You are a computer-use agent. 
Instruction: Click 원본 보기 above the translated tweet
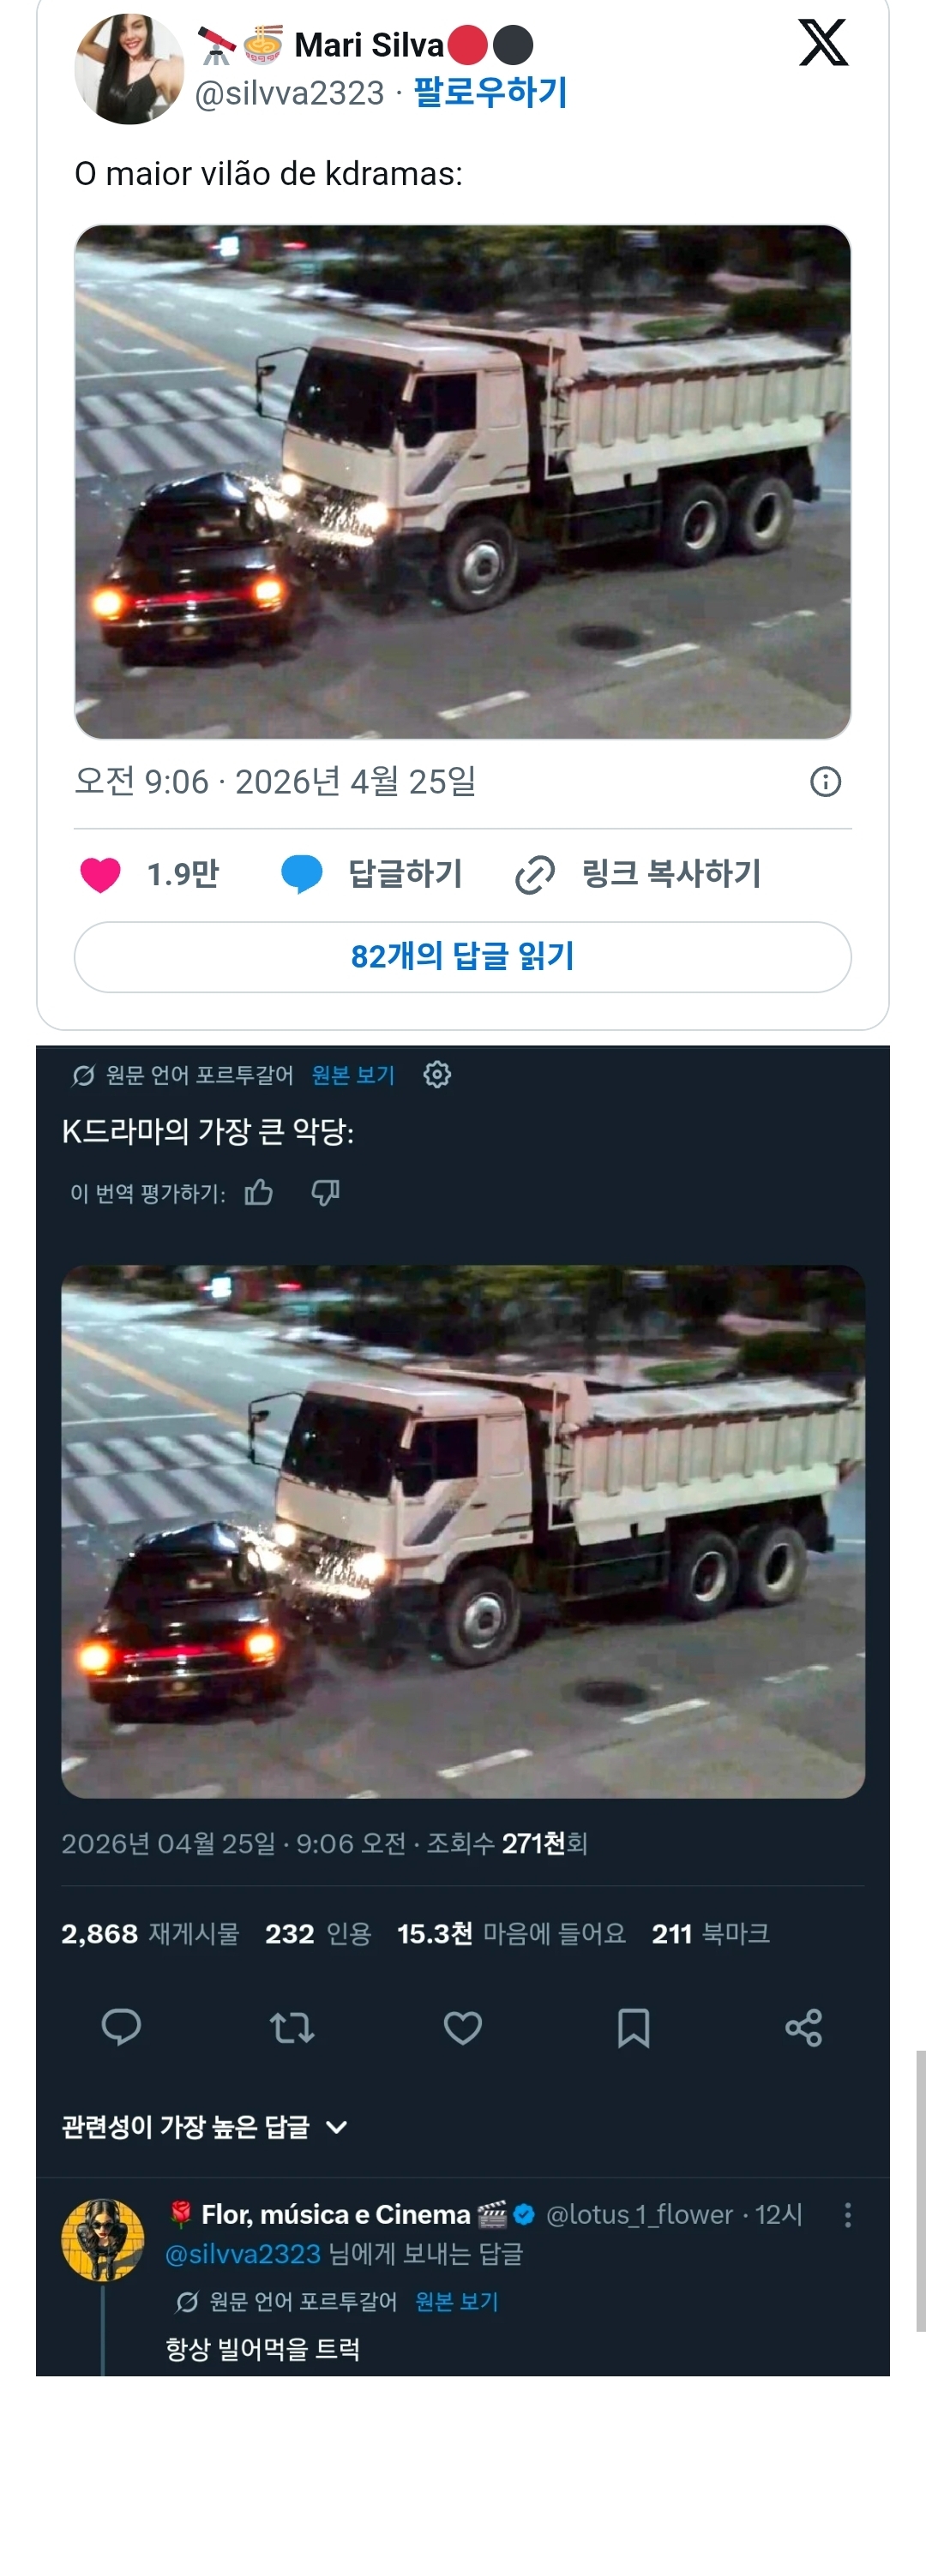point(353,1075)
